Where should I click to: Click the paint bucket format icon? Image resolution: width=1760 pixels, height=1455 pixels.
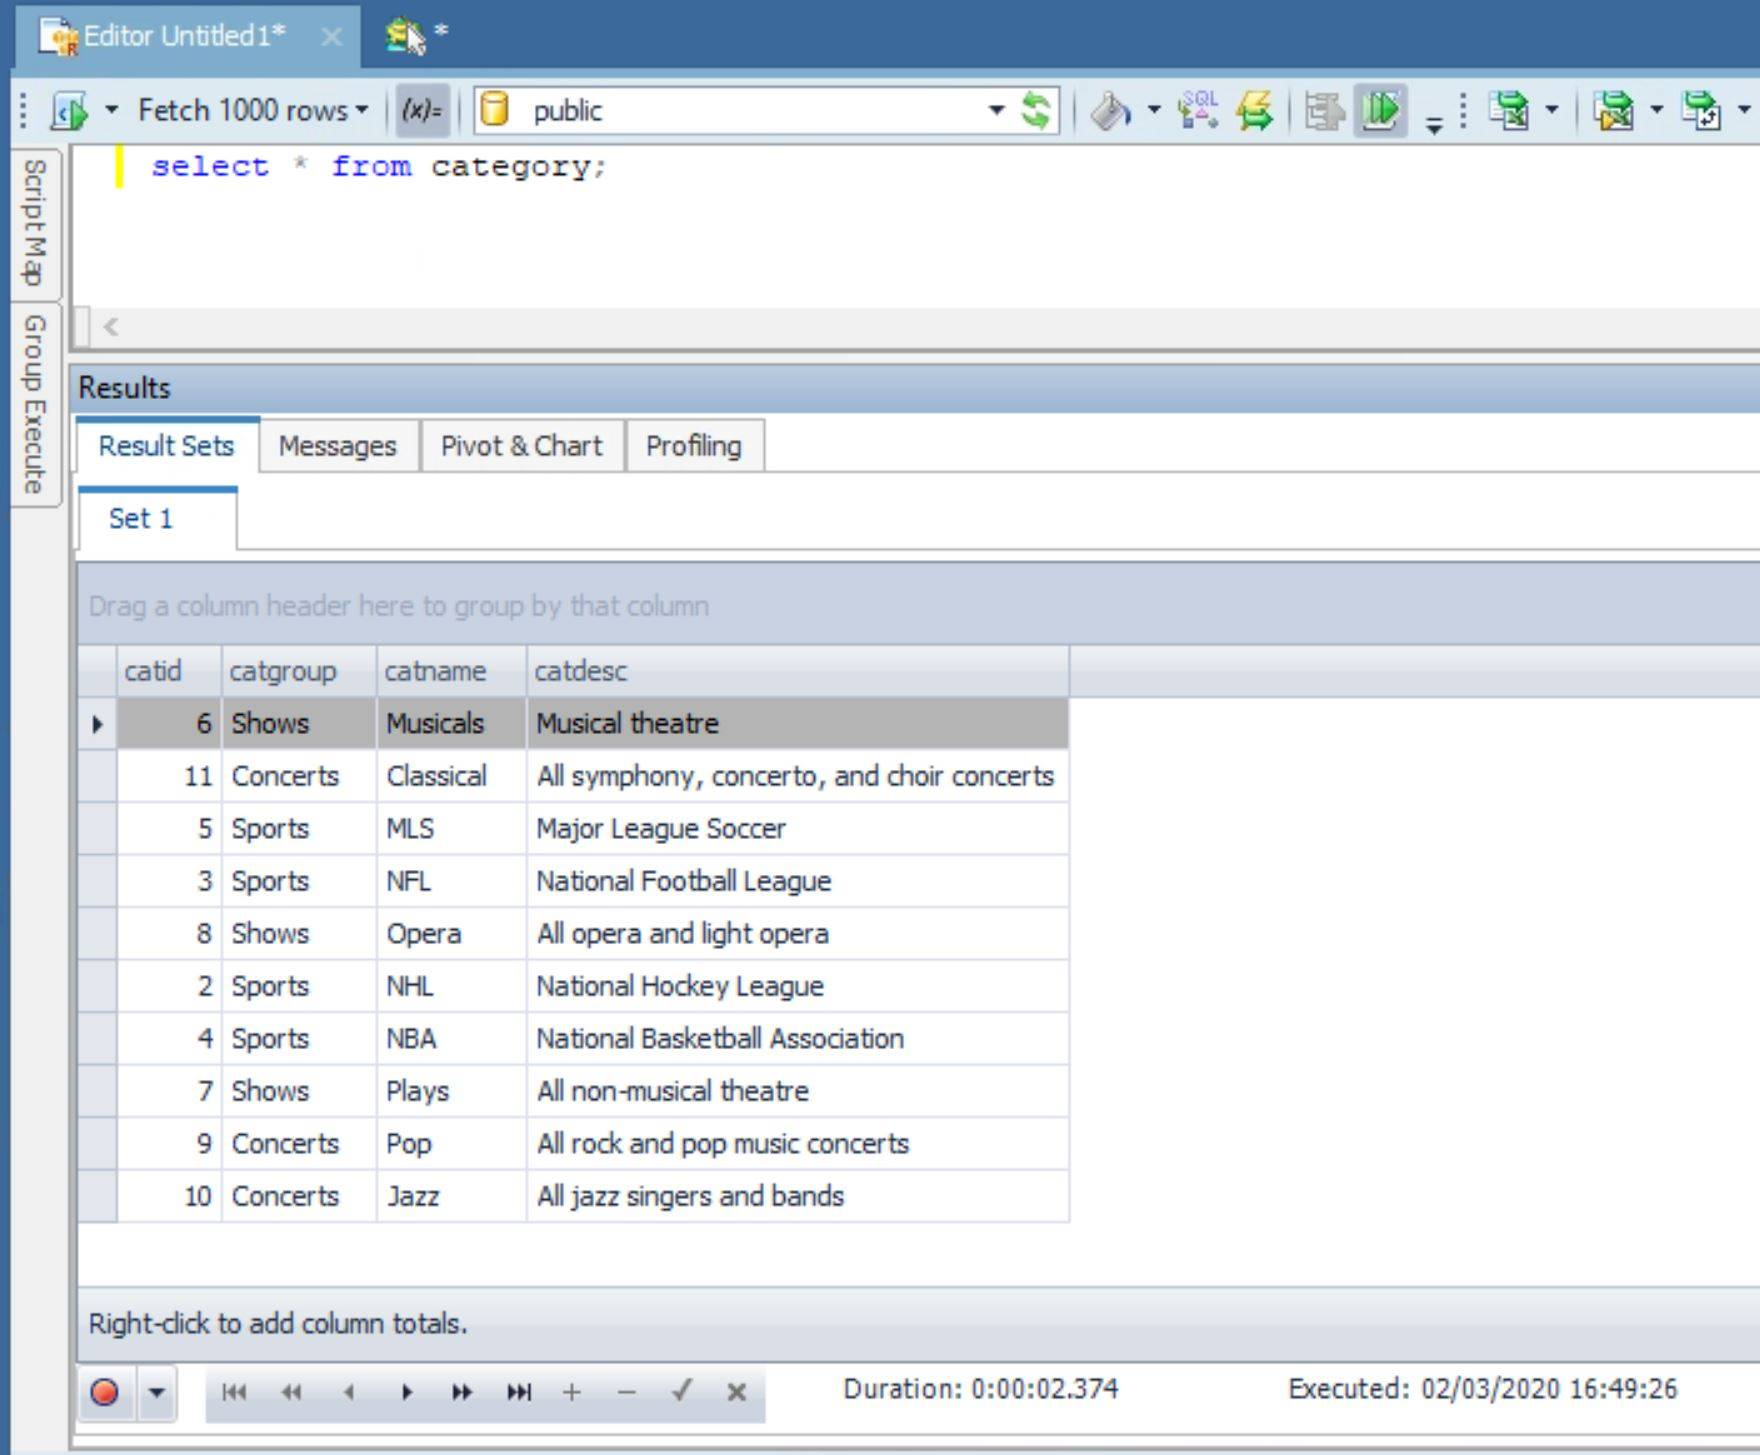(x=1110, y=111)
